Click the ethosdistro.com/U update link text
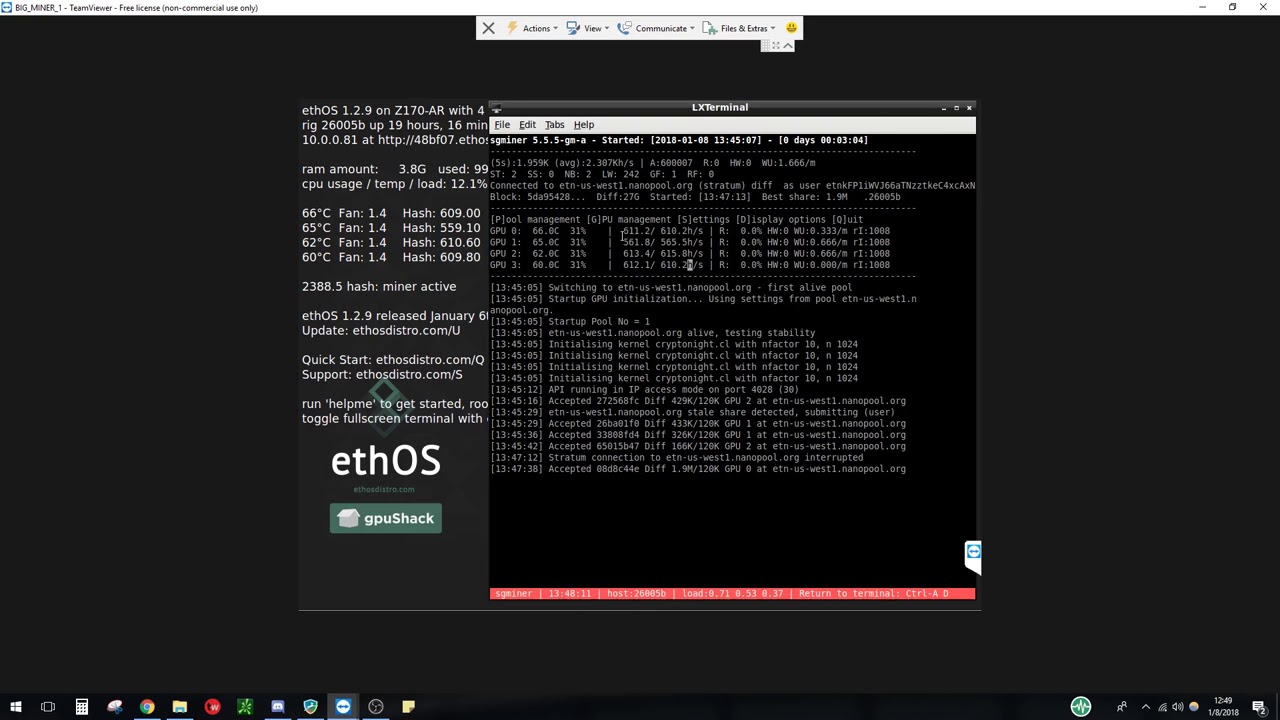The height and width of the screenshot is (720, 1280). (406, 330)
